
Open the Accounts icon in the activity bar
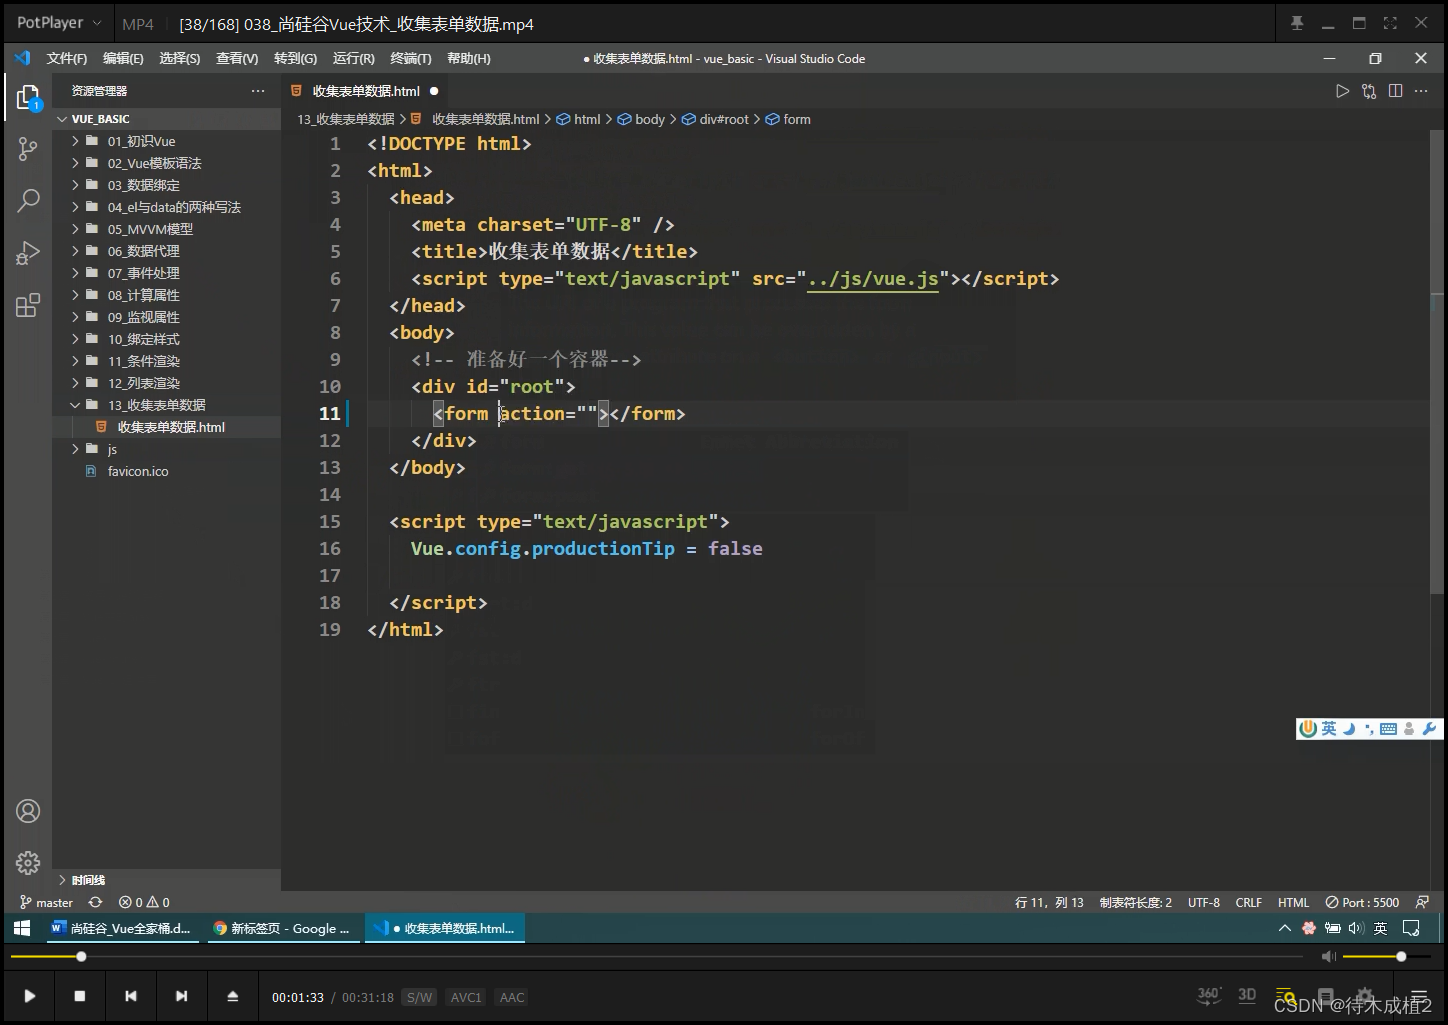(x=28, y=811)
